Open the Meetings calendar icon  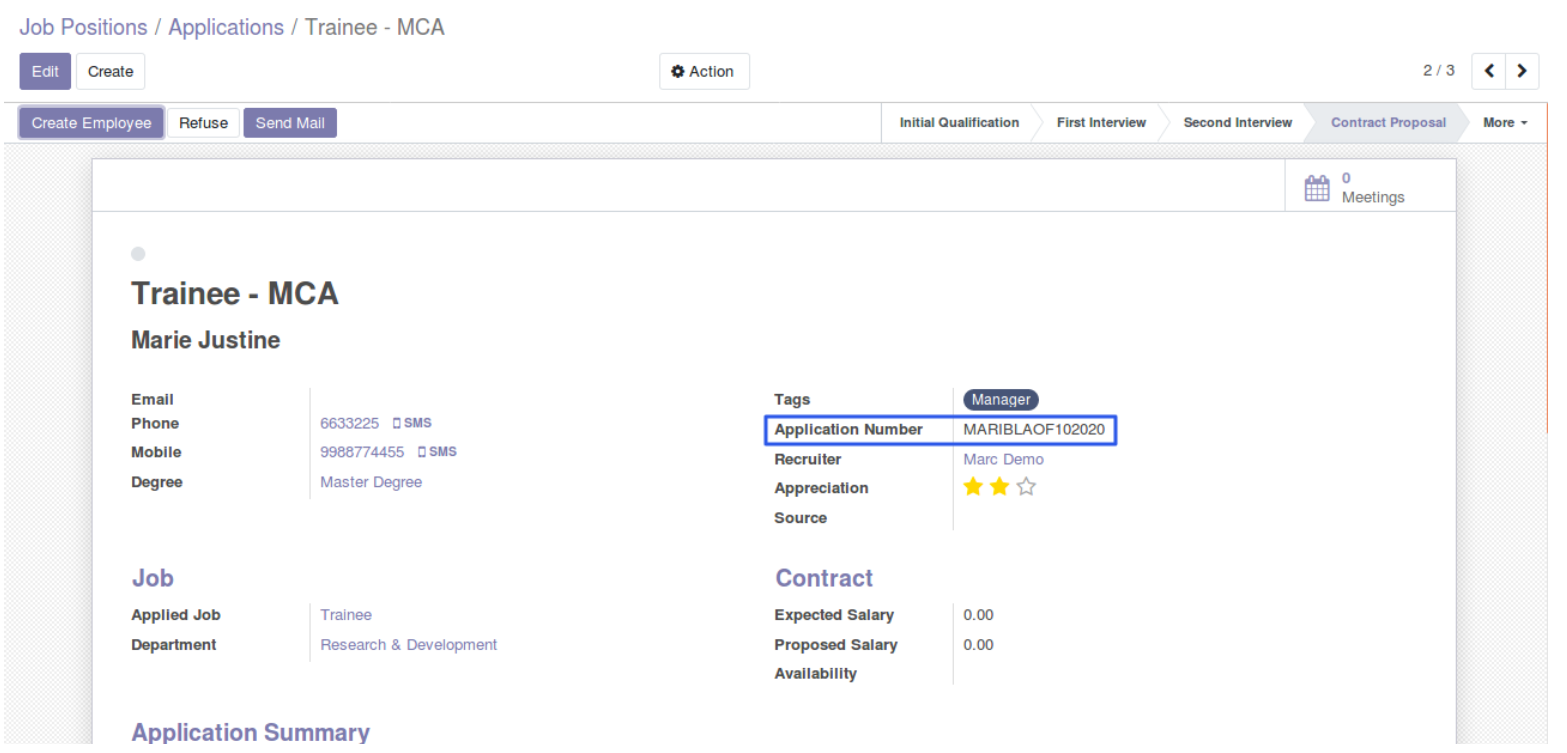(x=1318, y=187)
